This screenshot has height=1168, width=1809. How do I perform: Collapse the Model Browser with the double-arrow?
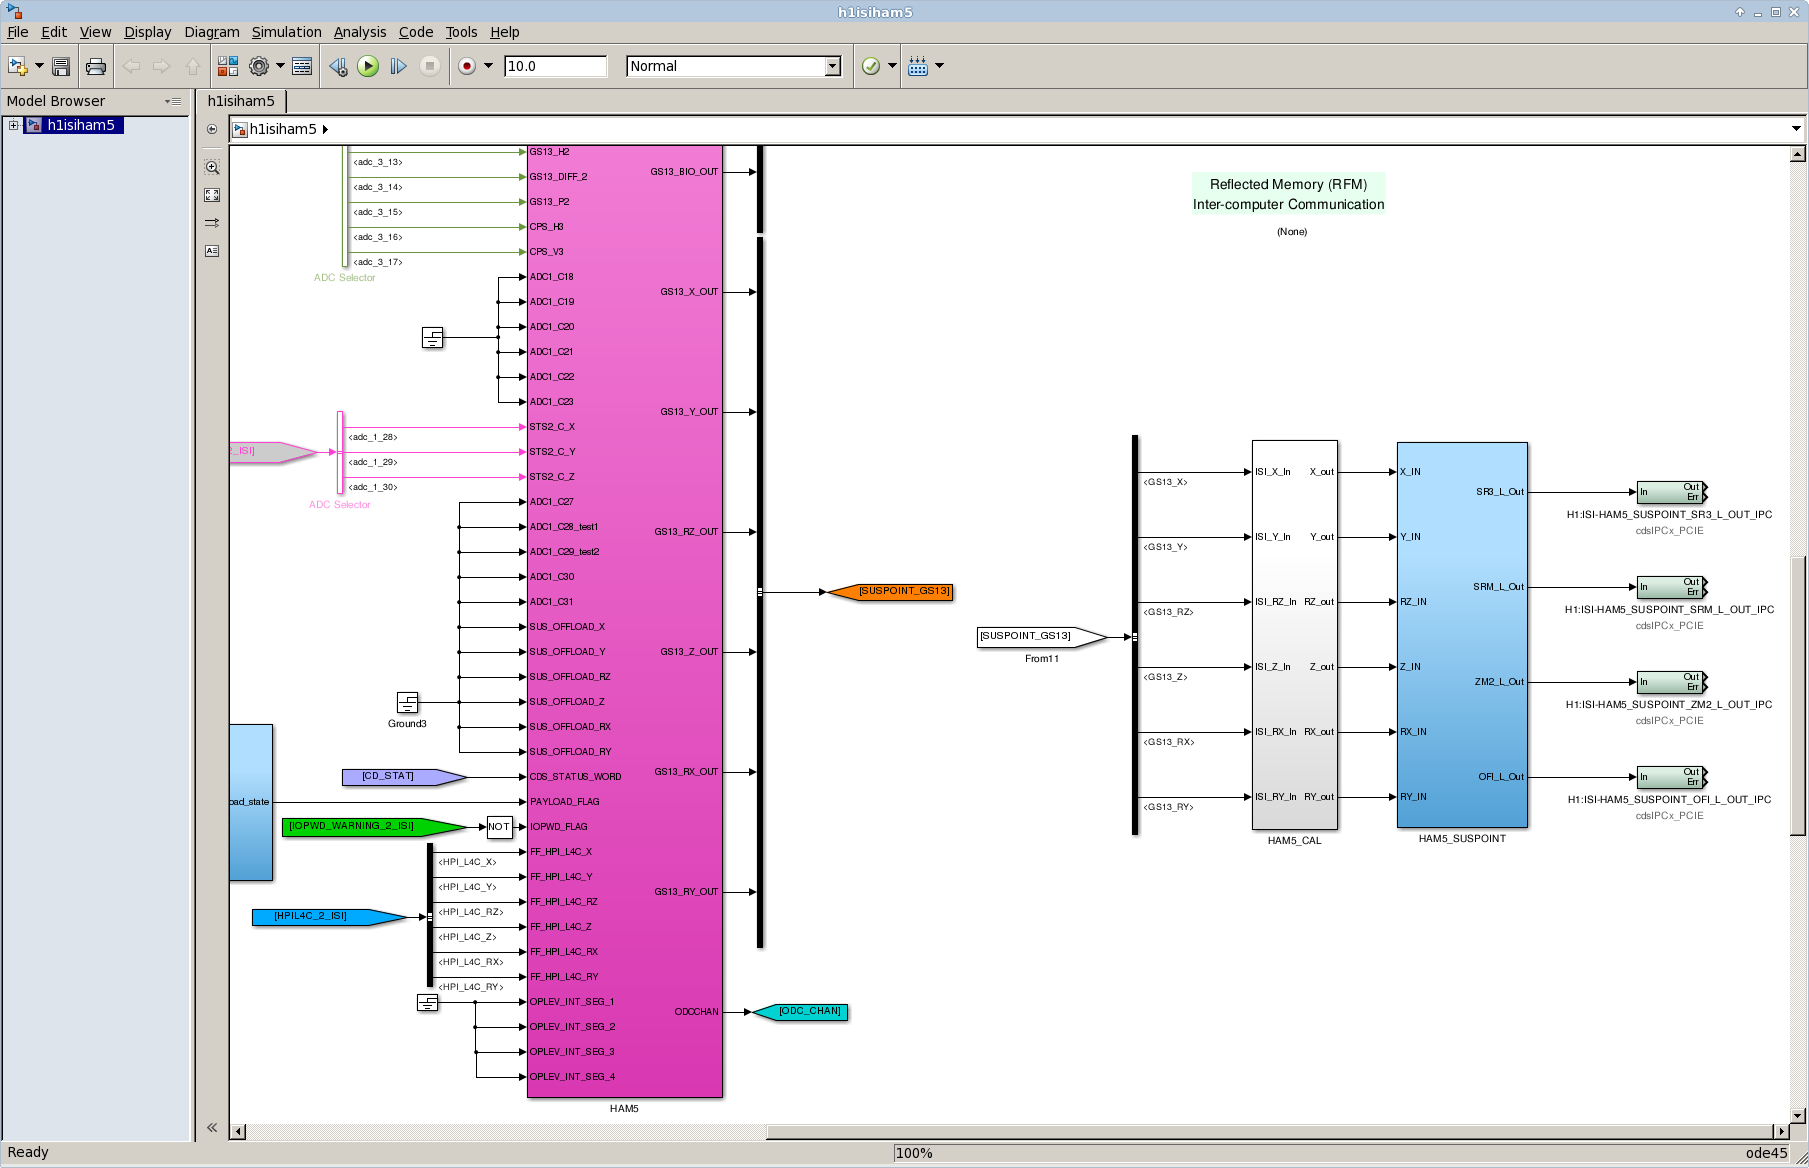(x=212, y=1127)
